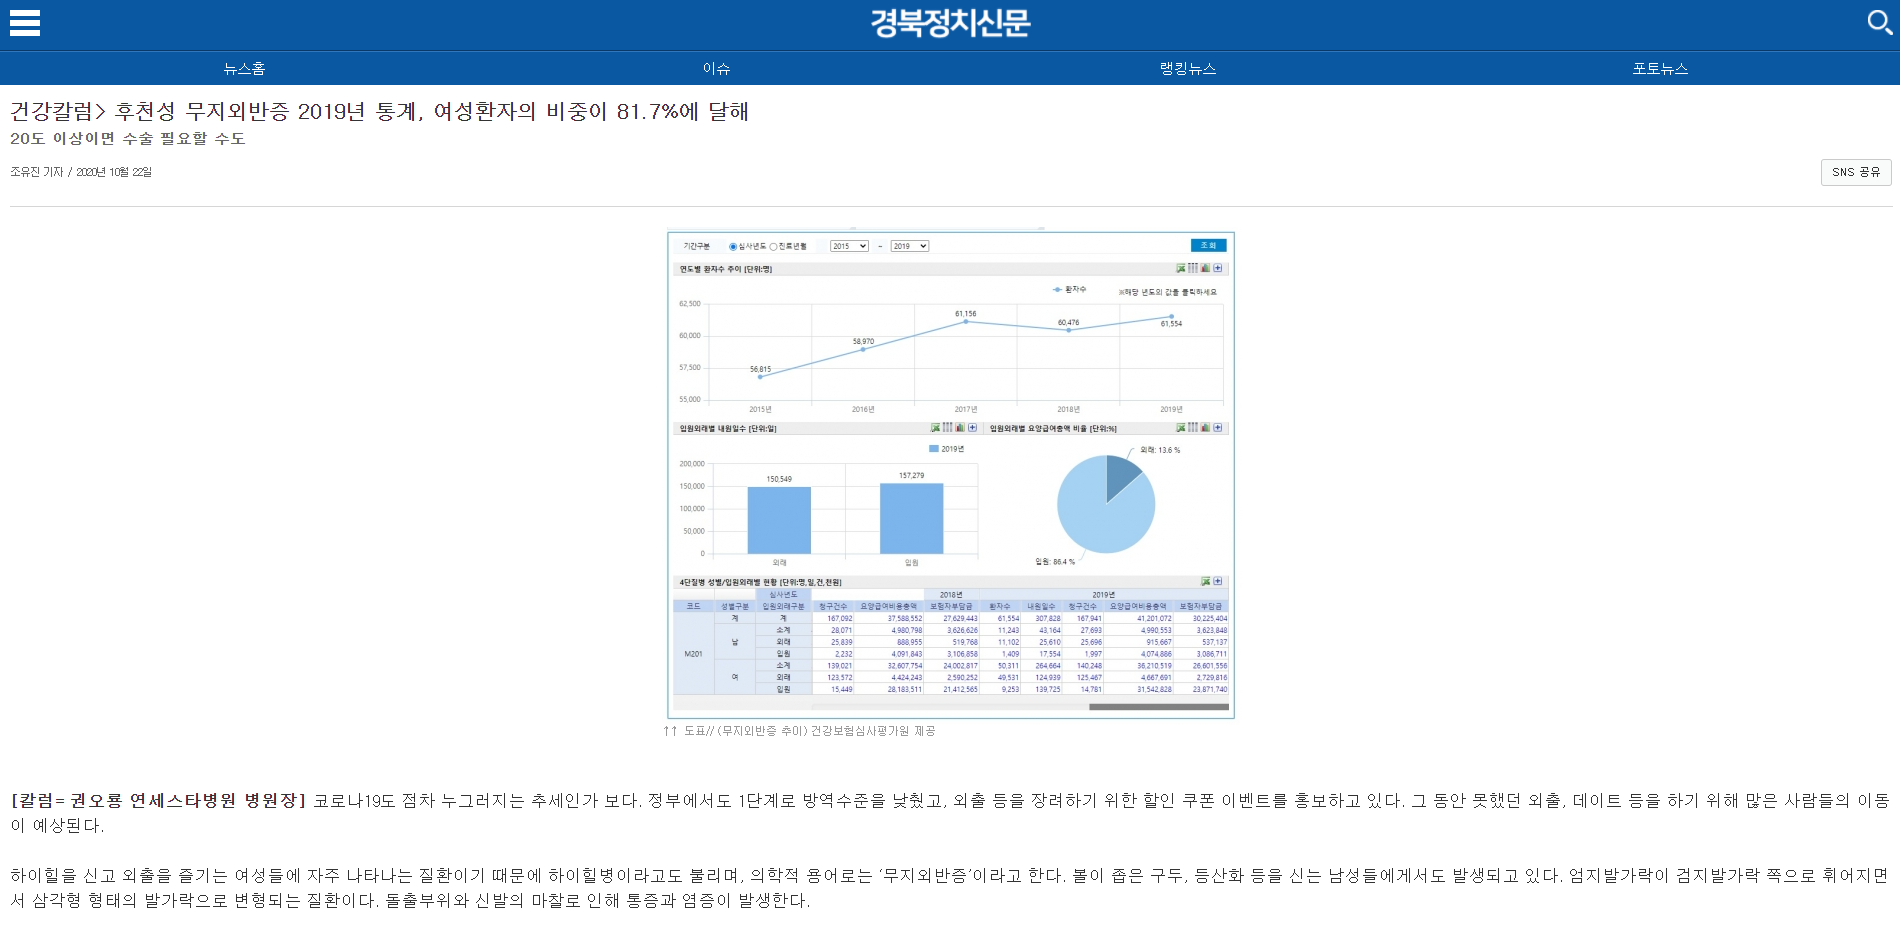Click the table cell value 167,092

click(839, 618)
